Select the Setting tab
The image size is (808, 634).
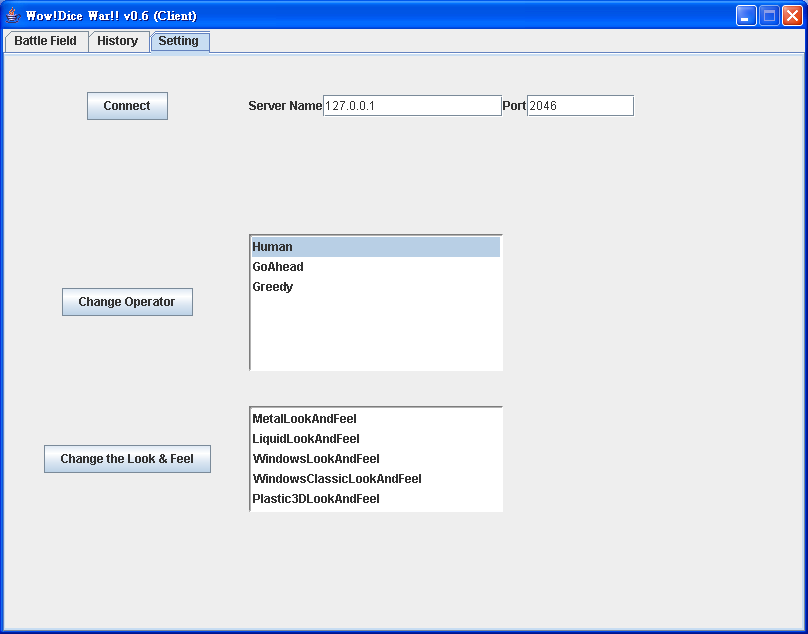[x=179, y=41]
